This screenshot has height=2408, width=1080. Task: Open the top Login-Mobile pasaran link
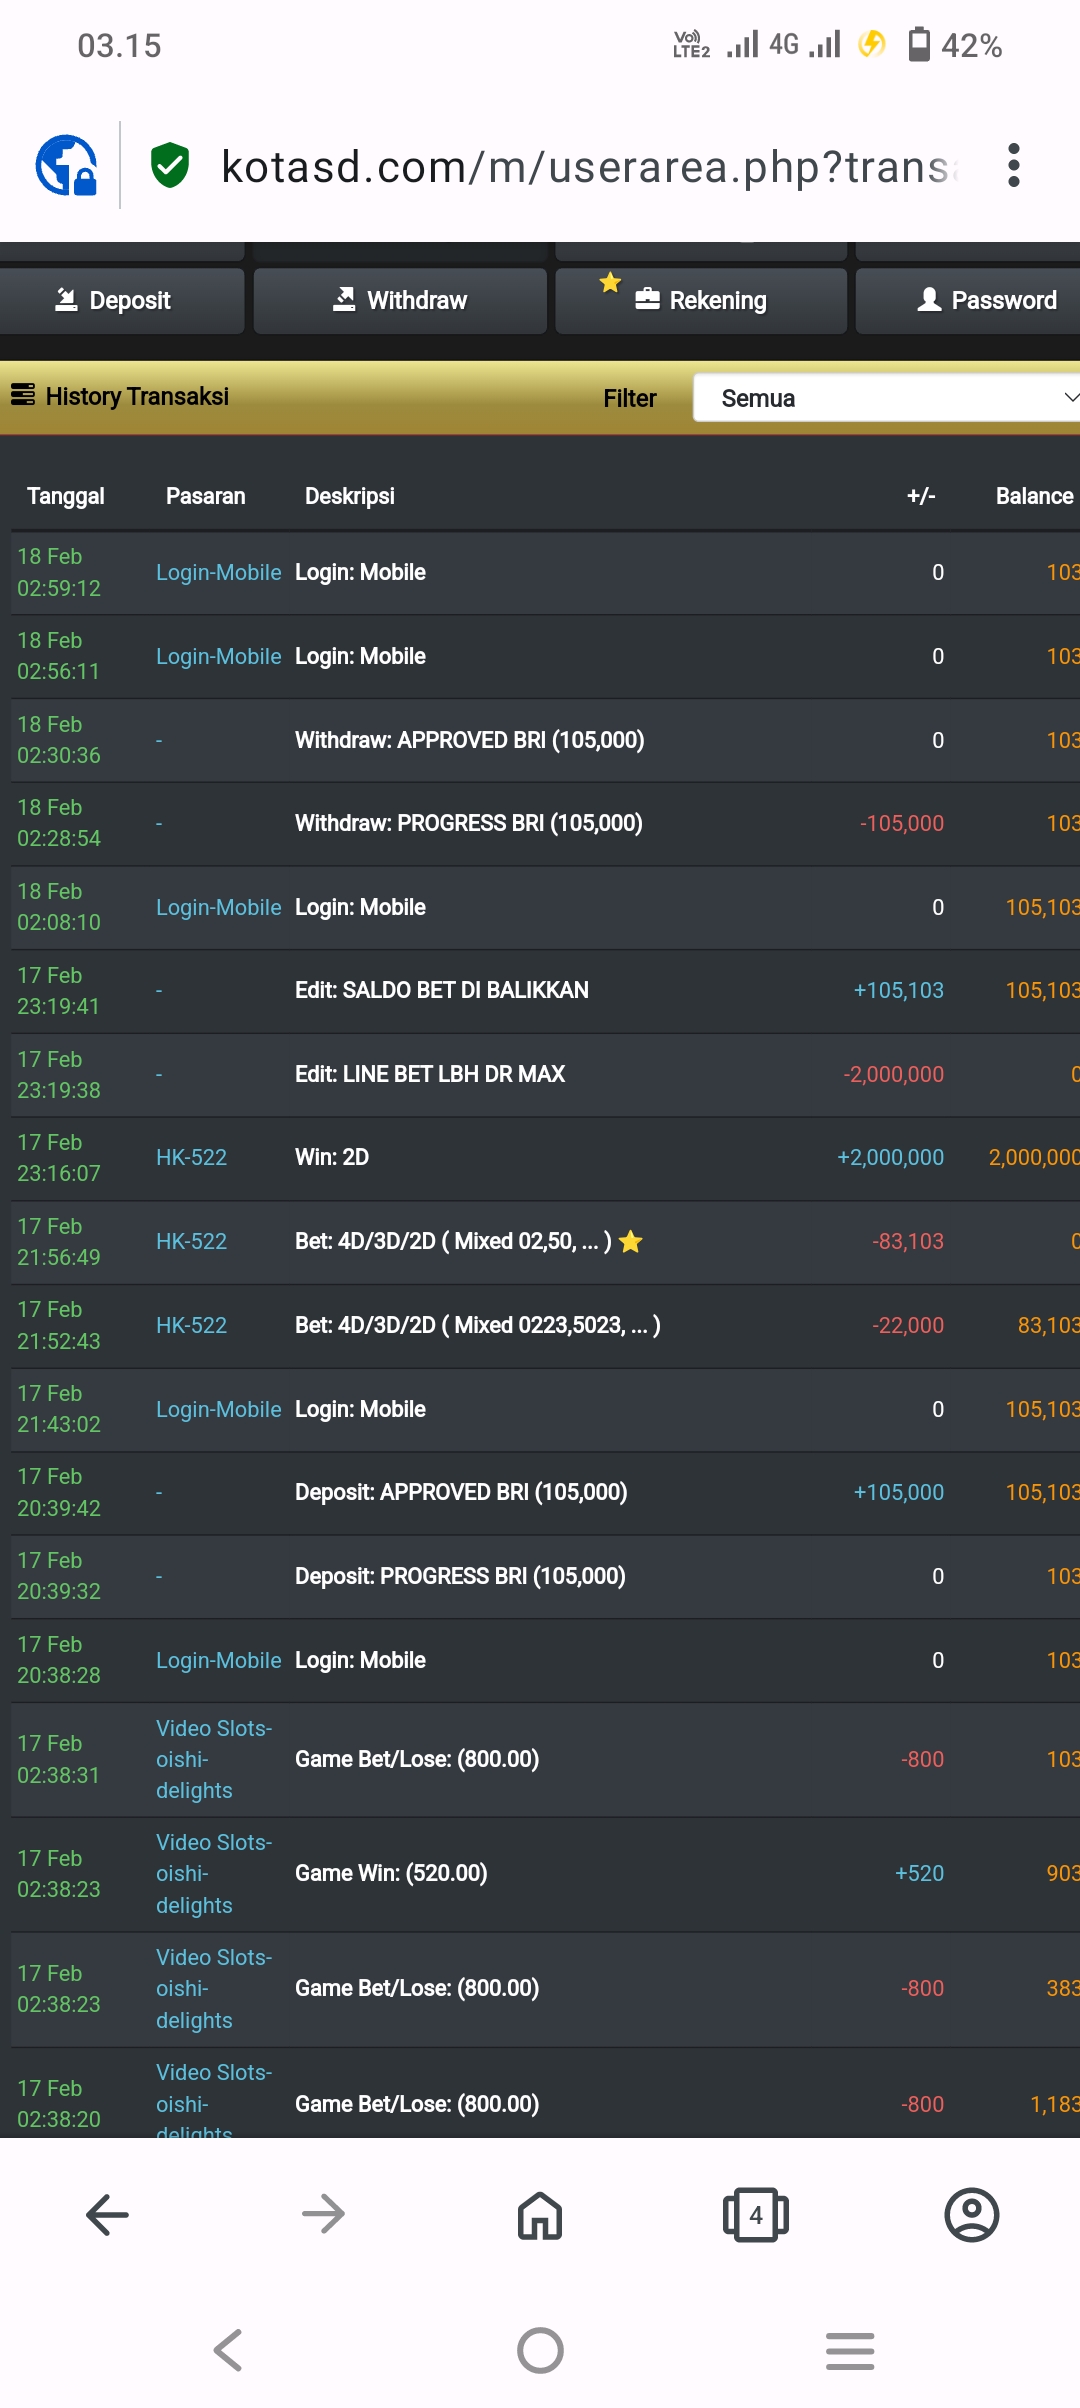pyautogui.click(x=218, y=572)
